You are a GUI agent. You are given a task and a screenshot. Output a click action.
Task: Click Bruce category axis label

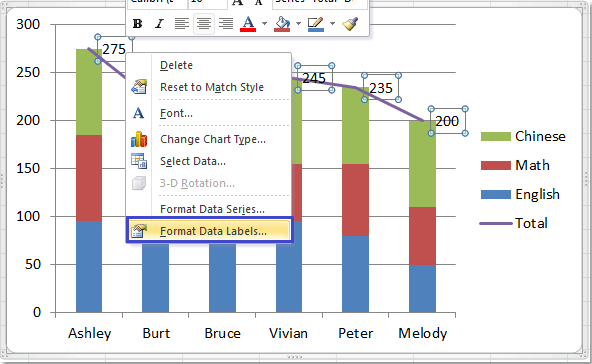[x=222, y=333]
